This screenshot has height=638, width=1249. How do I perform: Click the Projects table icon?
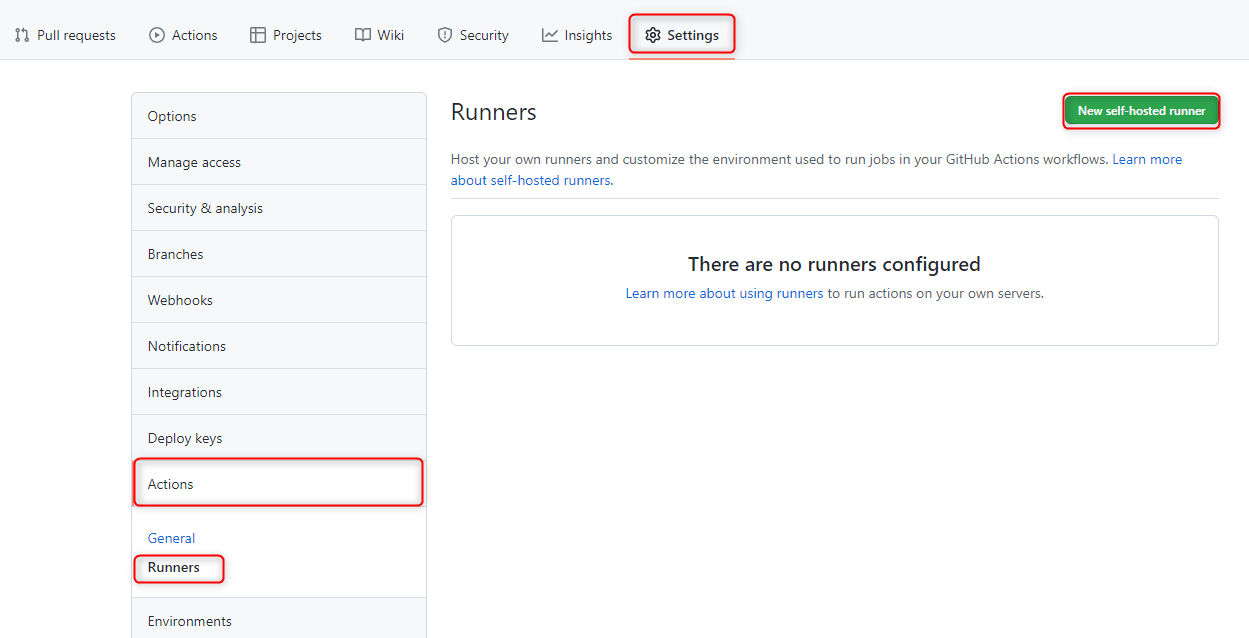click(x=258, y=35)
